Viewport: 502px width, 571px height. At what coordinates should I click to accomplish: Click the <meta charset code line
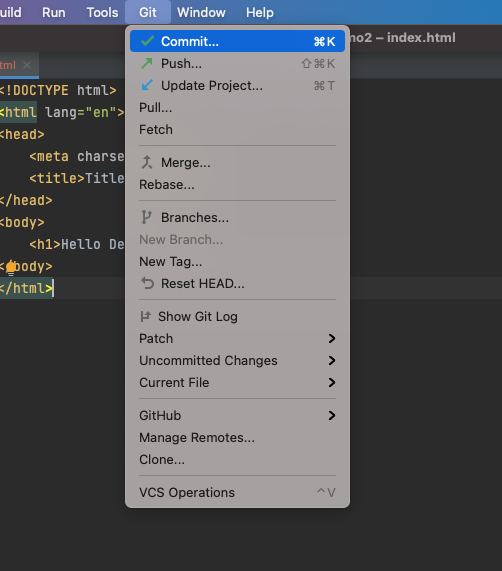coord(77,156)
